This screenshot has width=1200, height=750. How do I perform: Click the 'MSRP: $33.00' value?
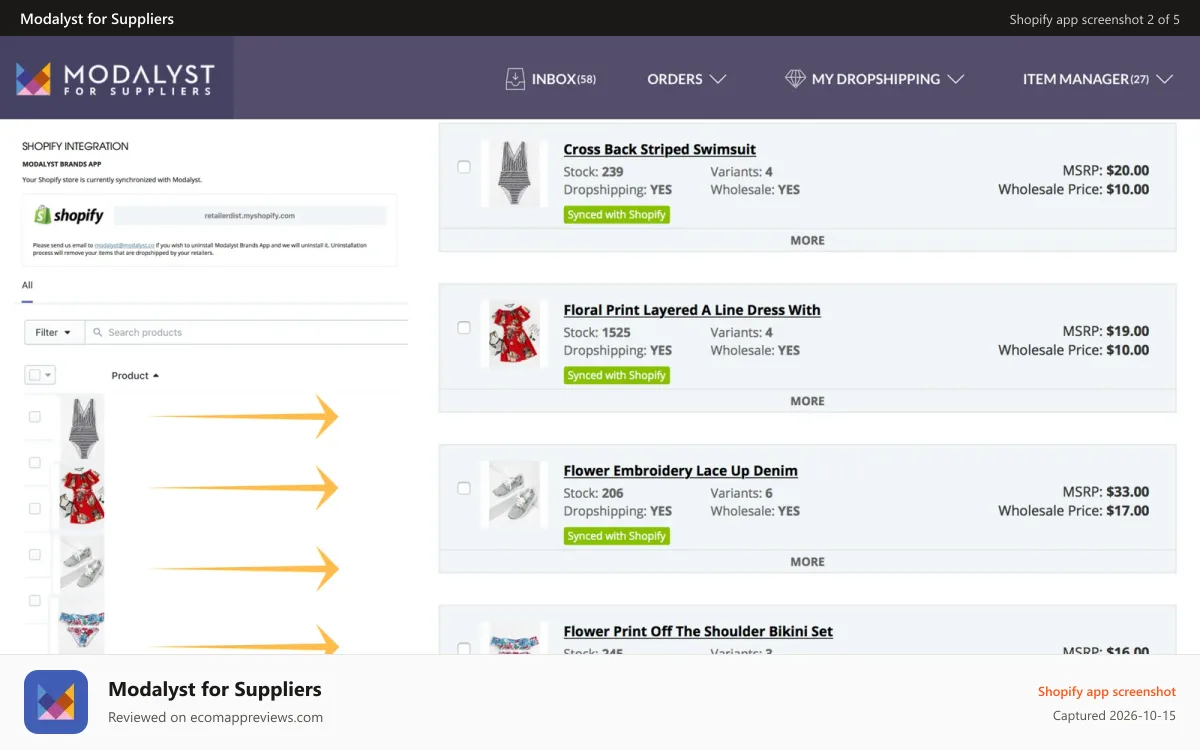point(1105,492)
